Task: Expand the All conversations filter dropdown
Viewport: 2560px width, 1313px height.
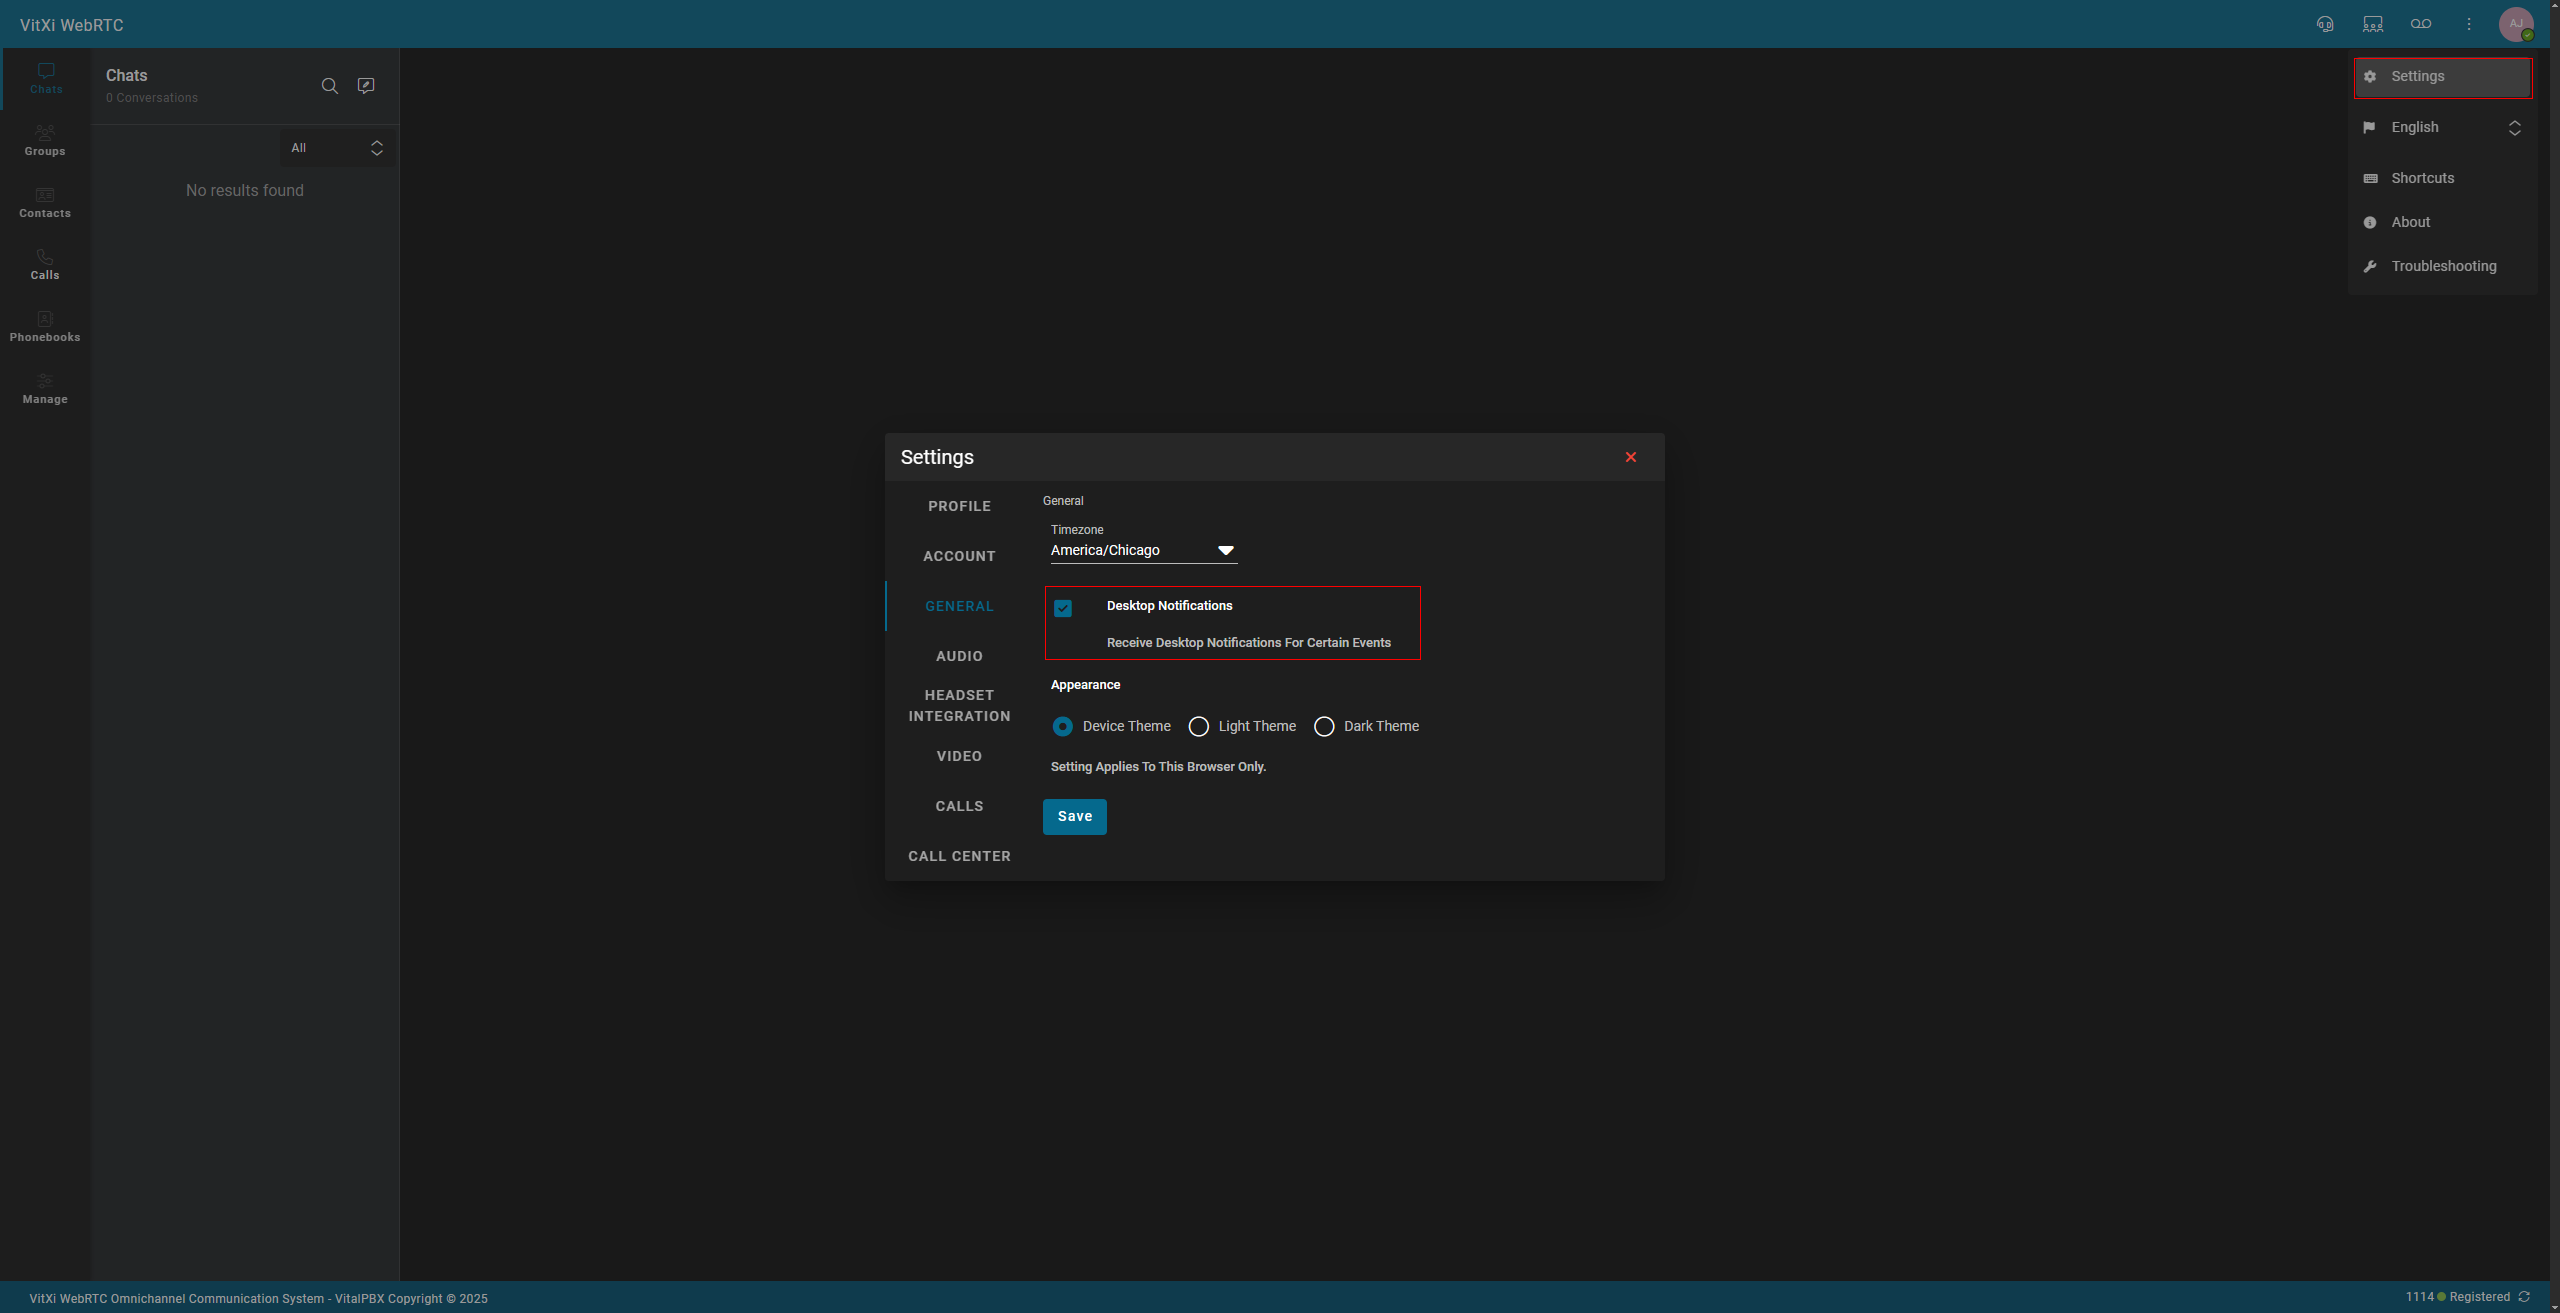Action: point(337,148)
